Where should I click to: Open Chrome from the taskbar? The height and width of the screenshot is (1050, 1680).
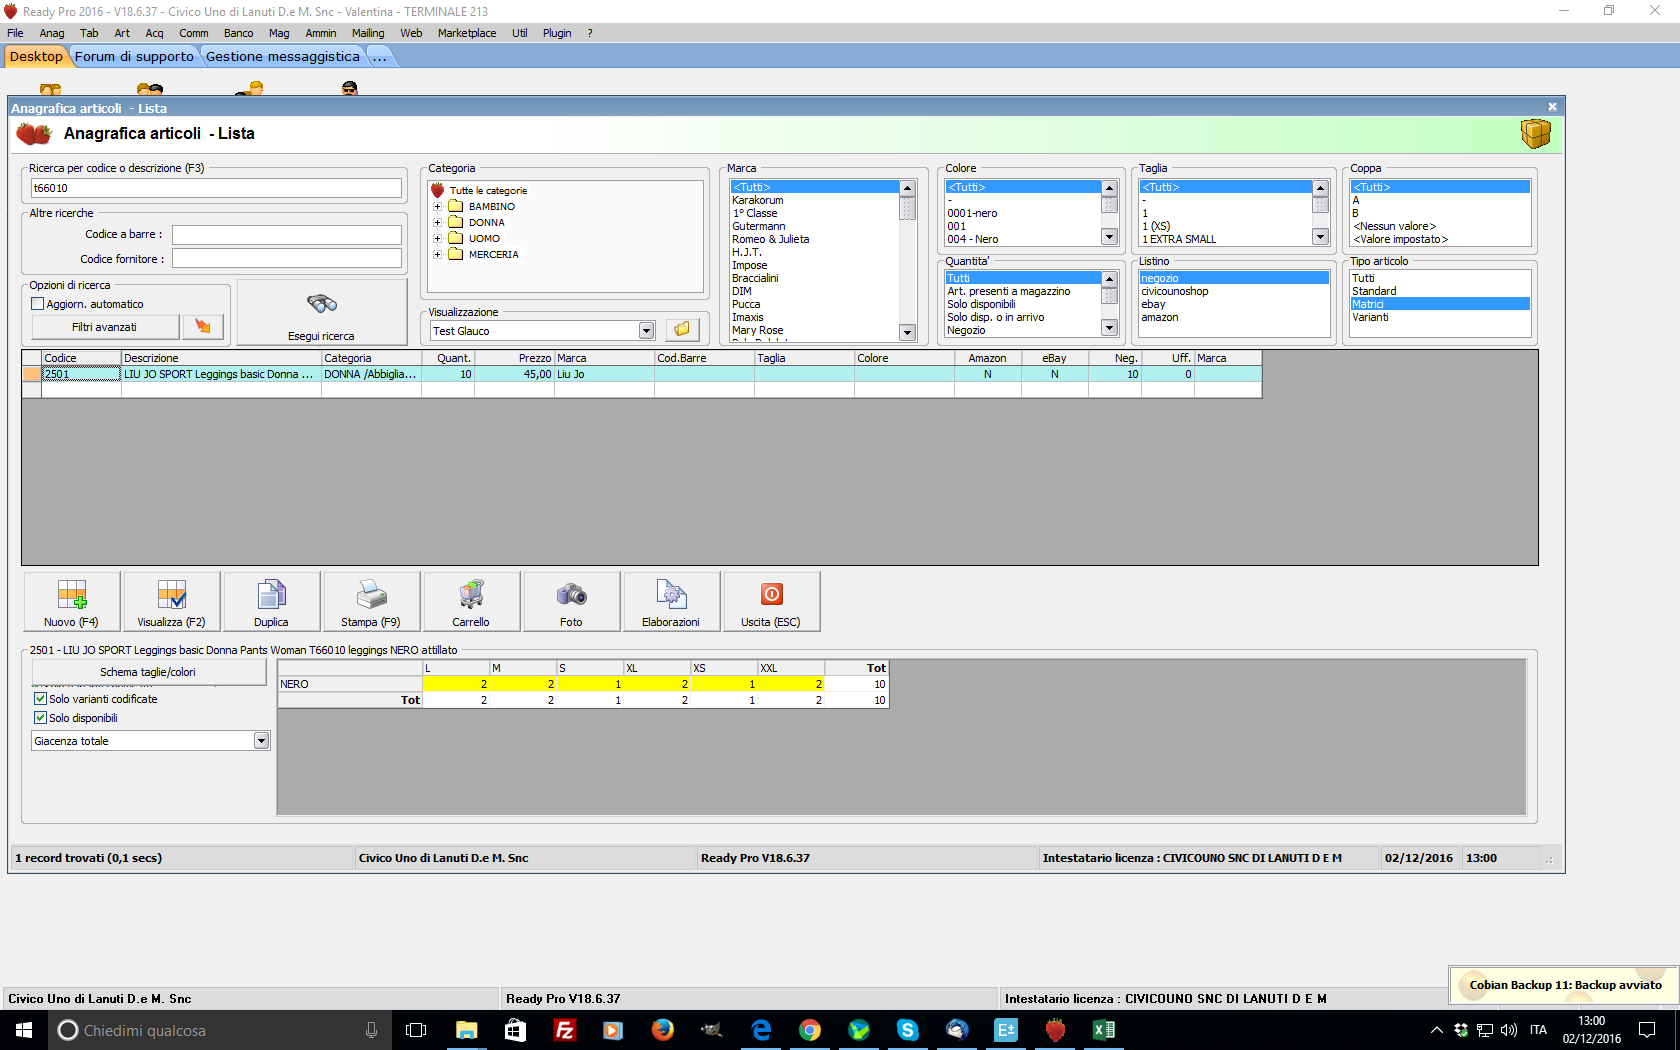tap(810, 1030)
